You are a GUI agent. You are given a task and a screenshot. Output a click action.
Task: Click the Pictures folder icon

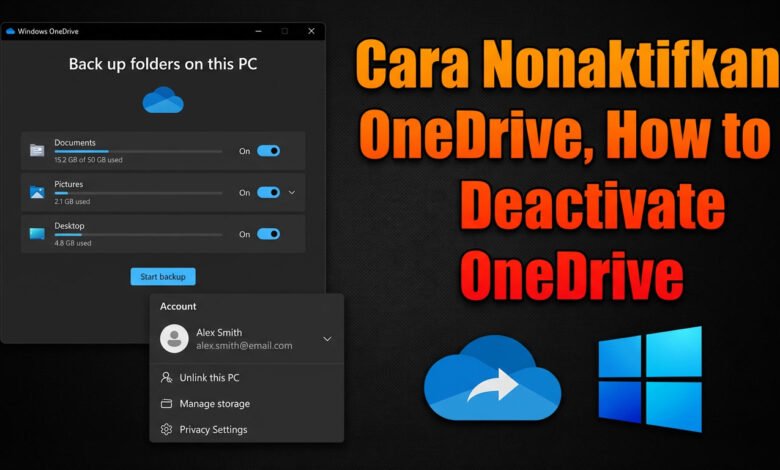tap(37, 192)
